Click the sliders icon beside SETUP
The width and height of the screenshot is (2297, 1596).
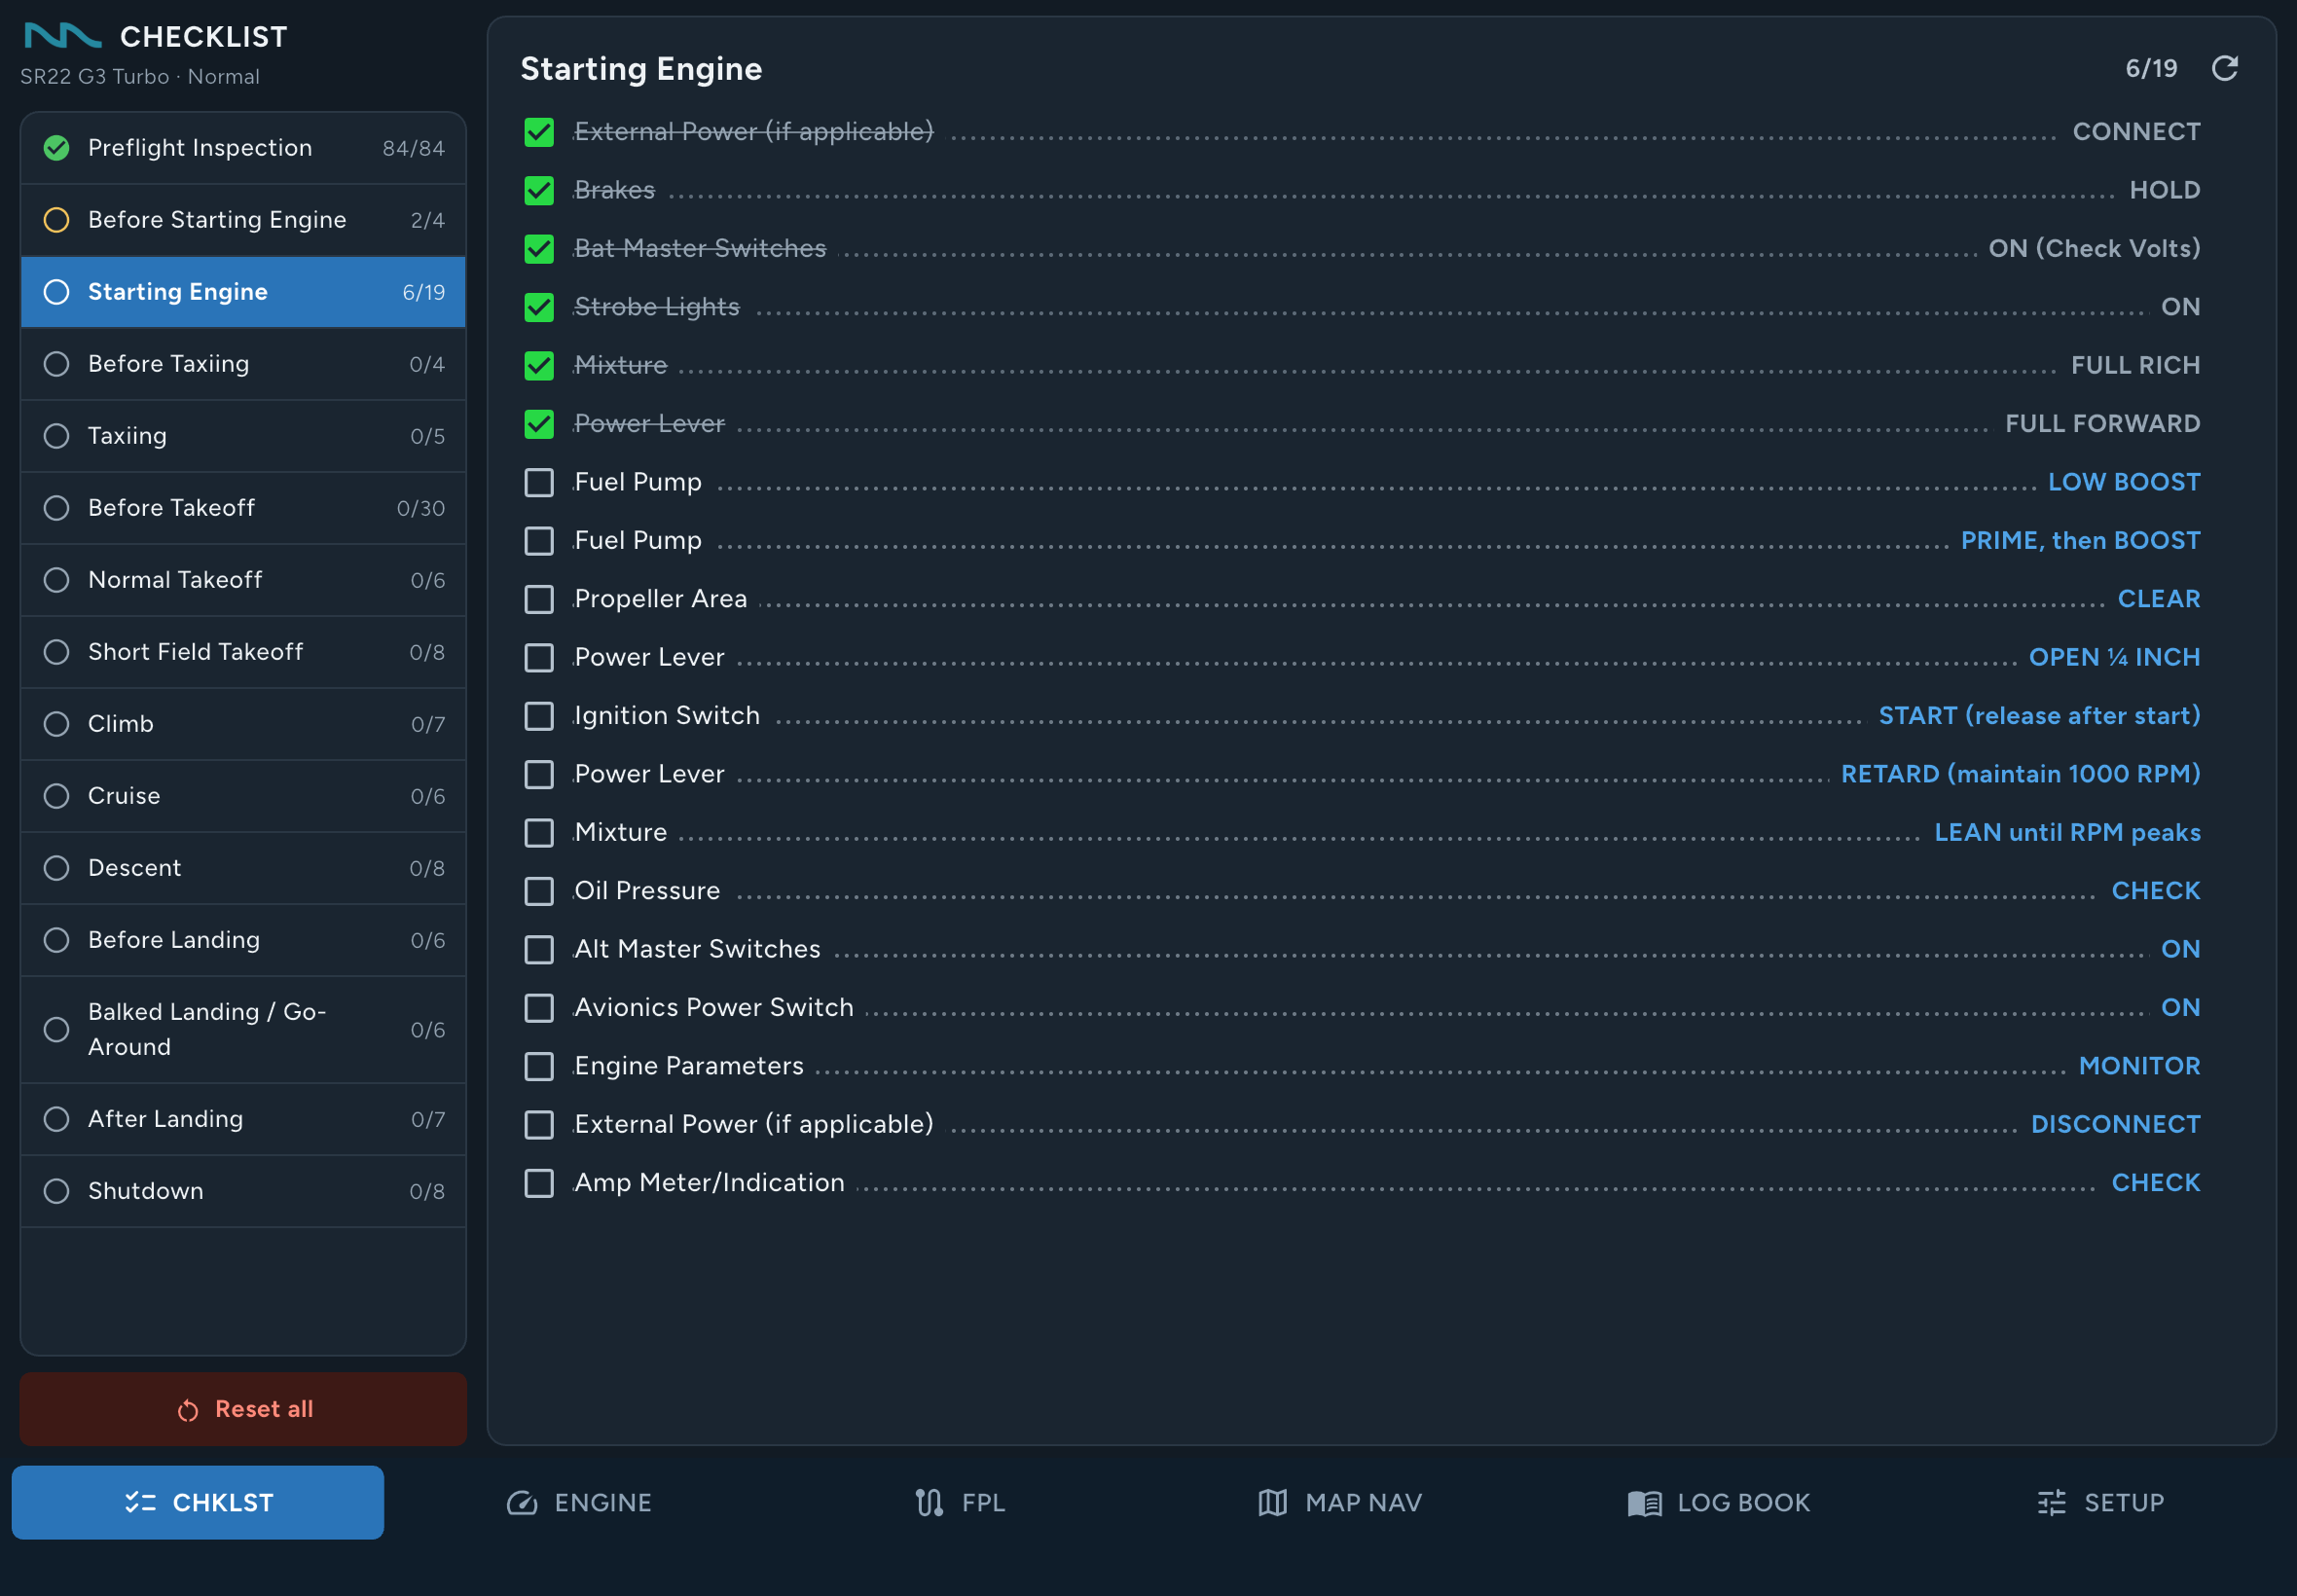(2051, 1502)
